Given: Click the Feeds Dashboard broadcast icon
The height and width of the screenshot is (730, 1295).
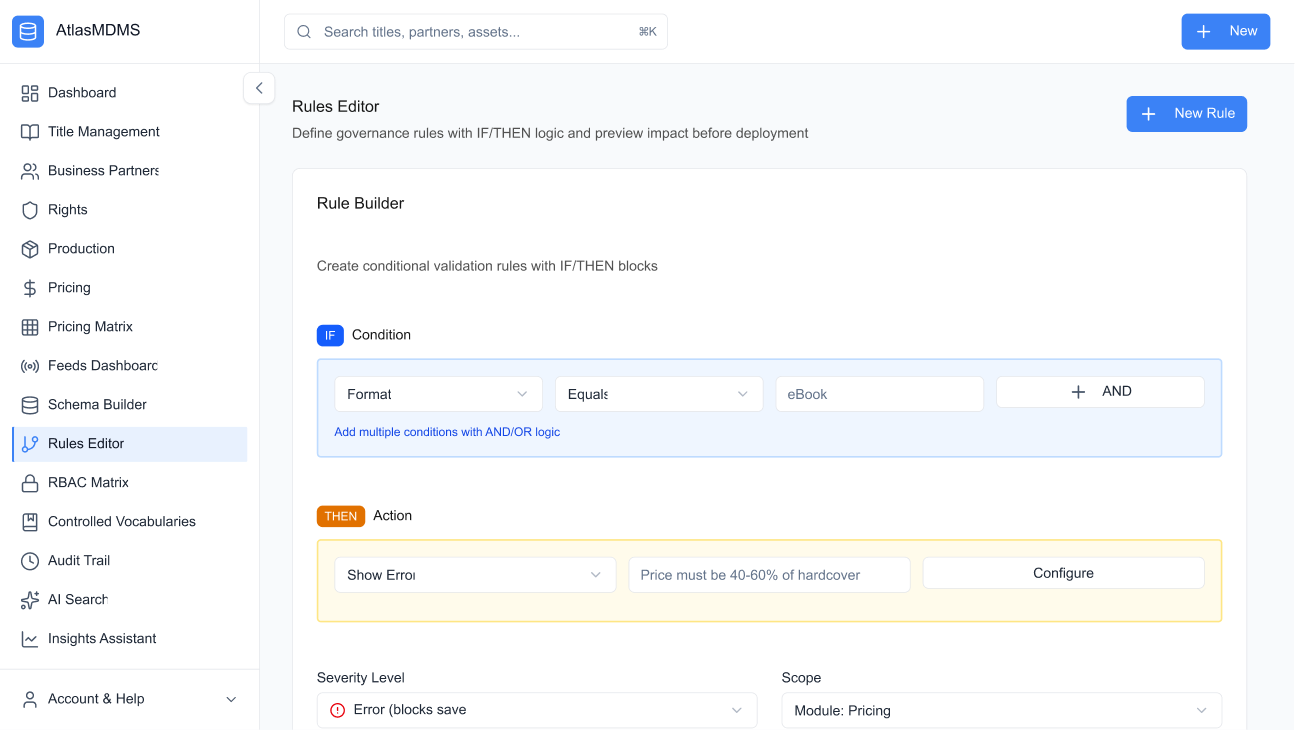Looking at the screenshot, I should click(30, 366).
